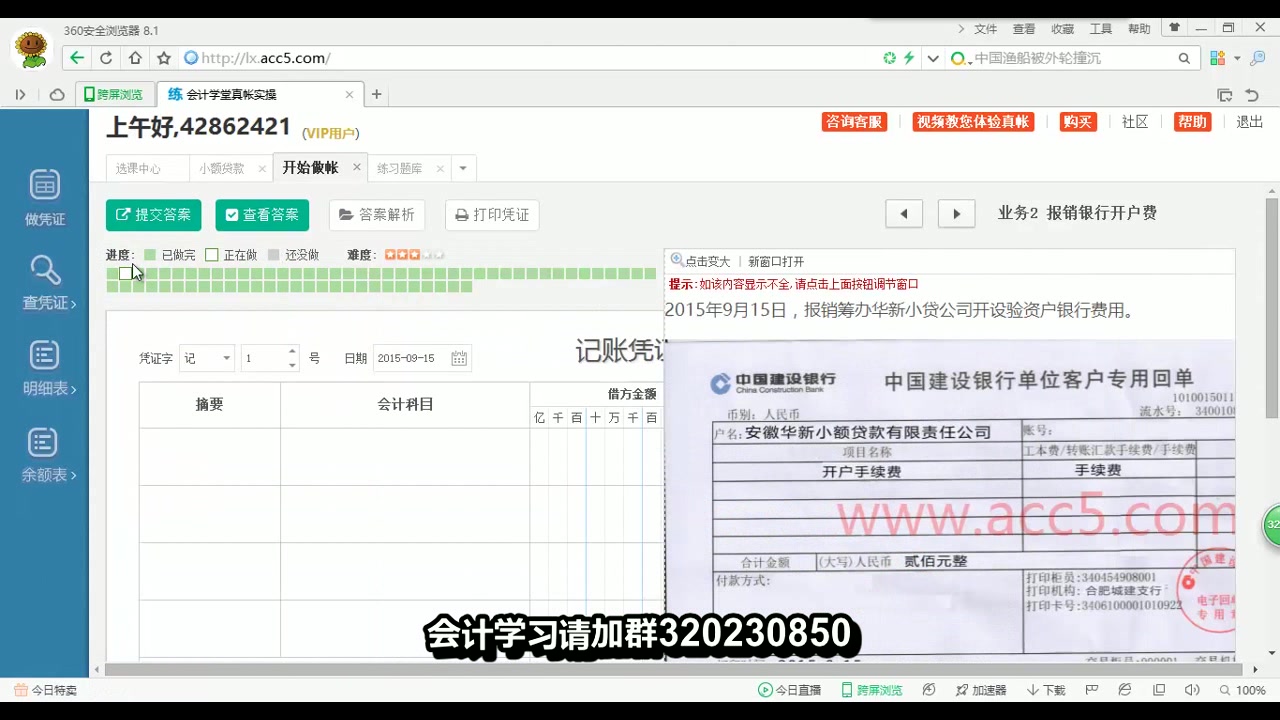The width and height of the screenshot is (1280, 720).
Task: Increase the voucher number stepper
Action: pyautogui.click(x=292, y=352)
